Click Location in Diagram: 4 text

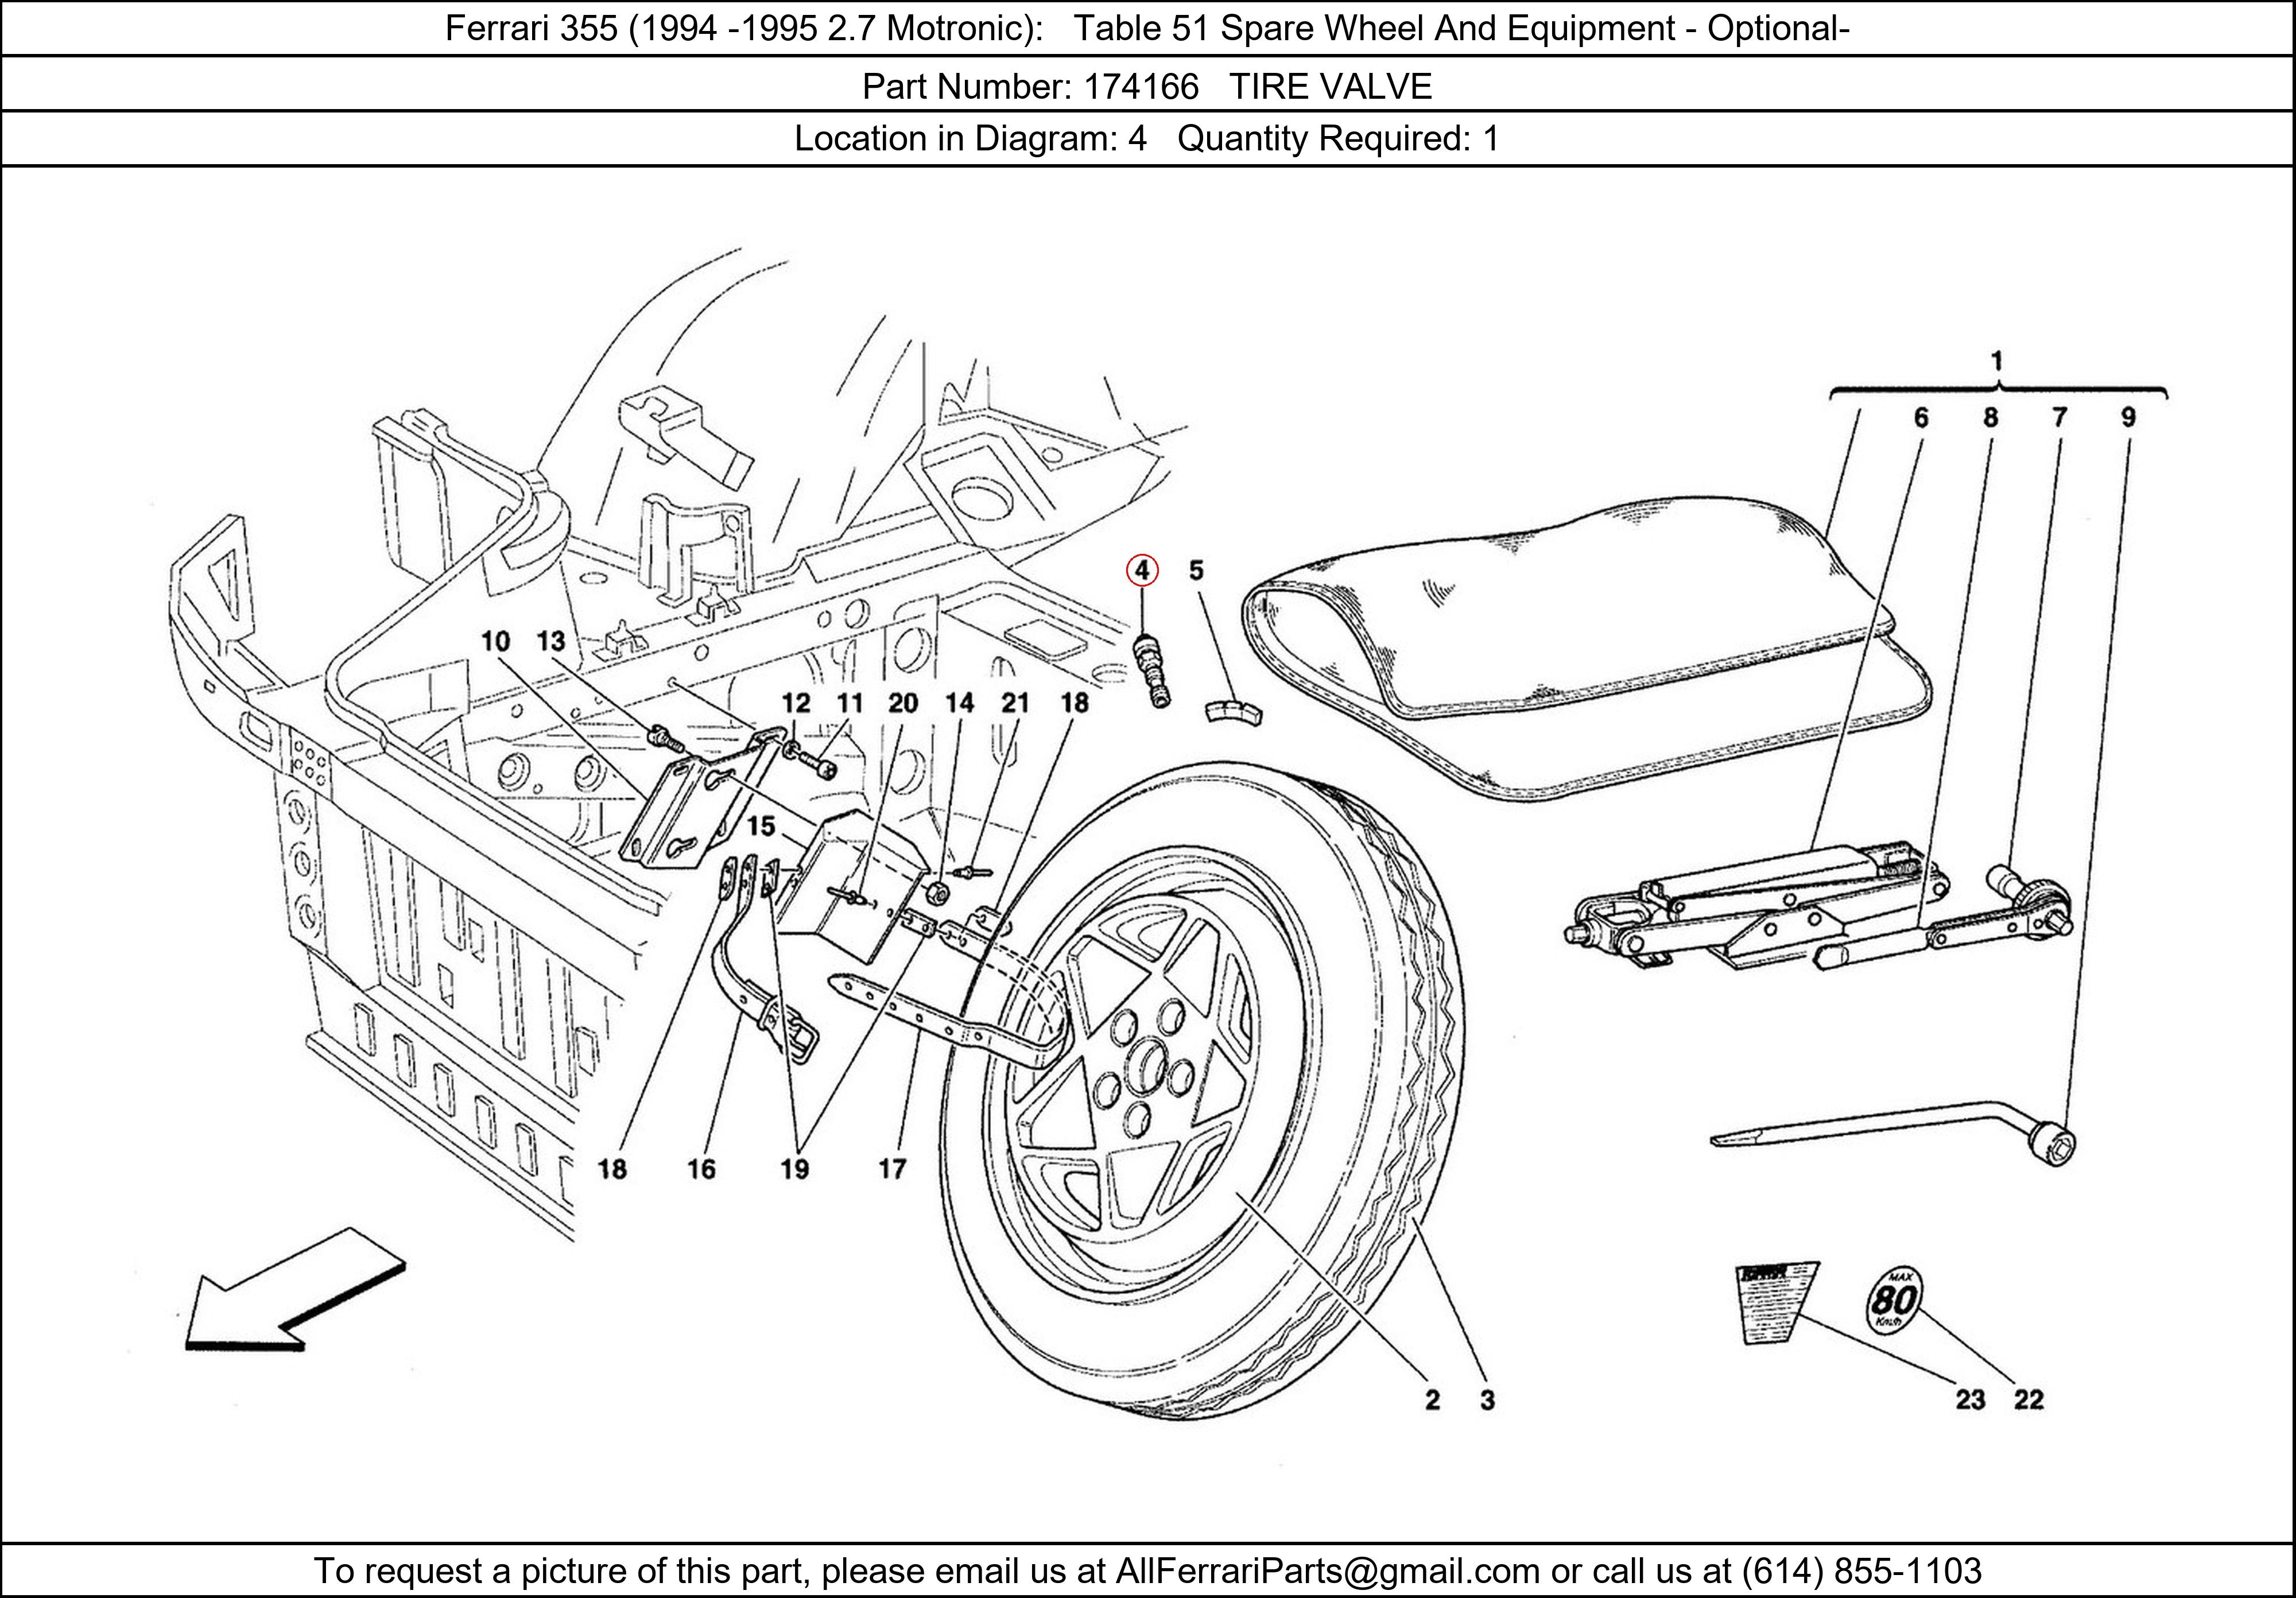coord(970,138)
